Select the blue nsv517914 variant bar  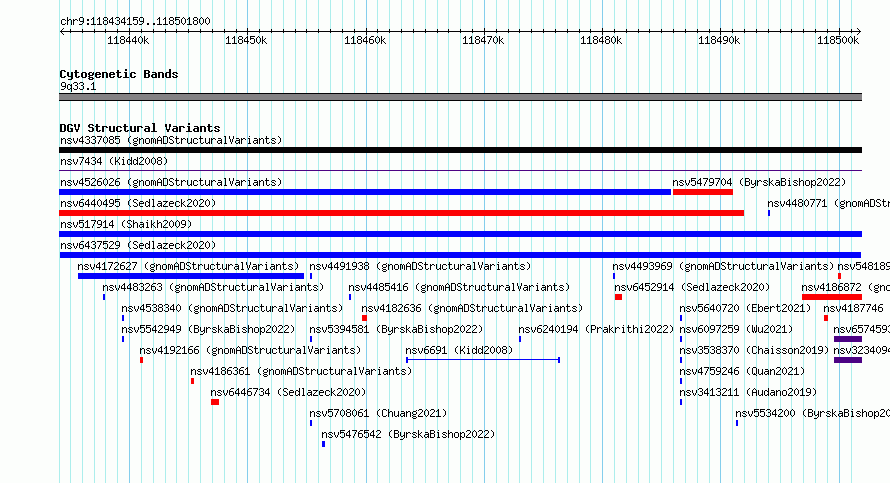tap(460, 234)
